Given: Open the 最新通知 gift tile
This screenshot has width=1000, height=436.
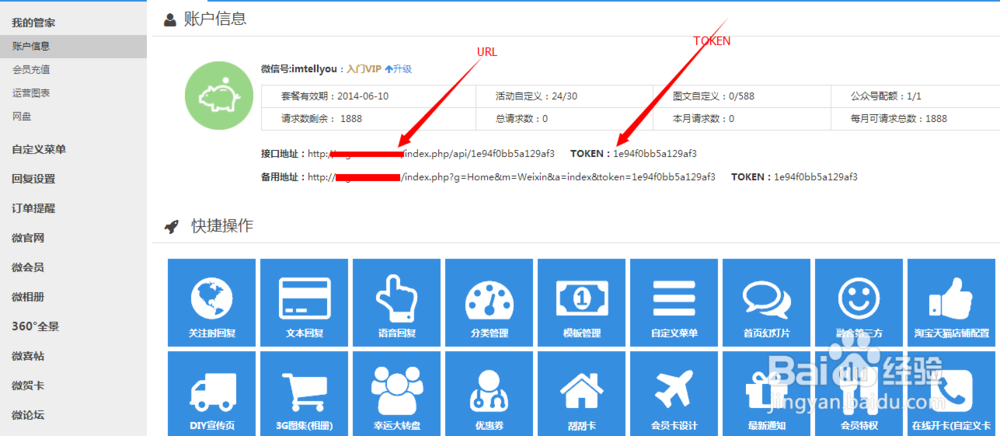Looking at the screenshot, I should (x=767, y=393).
